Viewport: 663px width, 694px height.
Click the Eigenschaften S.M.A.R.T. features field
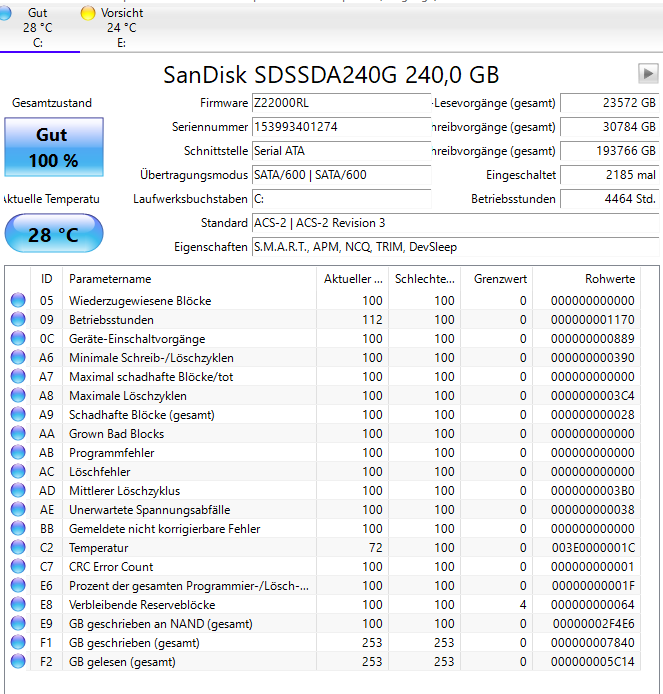(455, 247)
